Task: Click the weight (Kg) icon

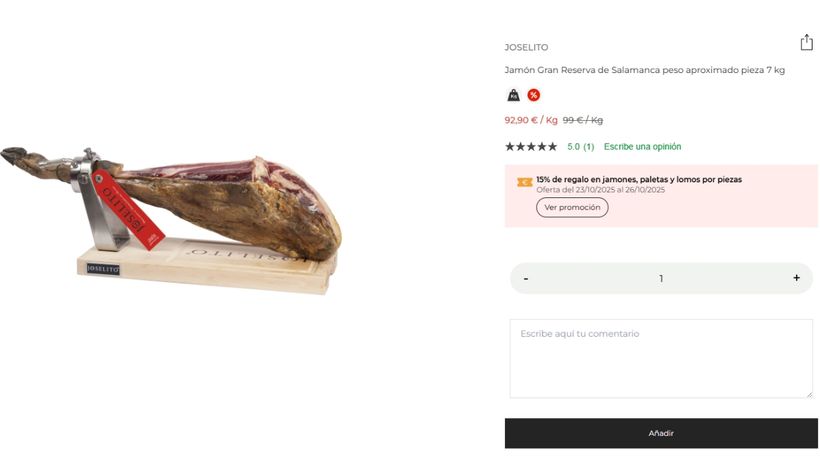Action: click(513, 95)
